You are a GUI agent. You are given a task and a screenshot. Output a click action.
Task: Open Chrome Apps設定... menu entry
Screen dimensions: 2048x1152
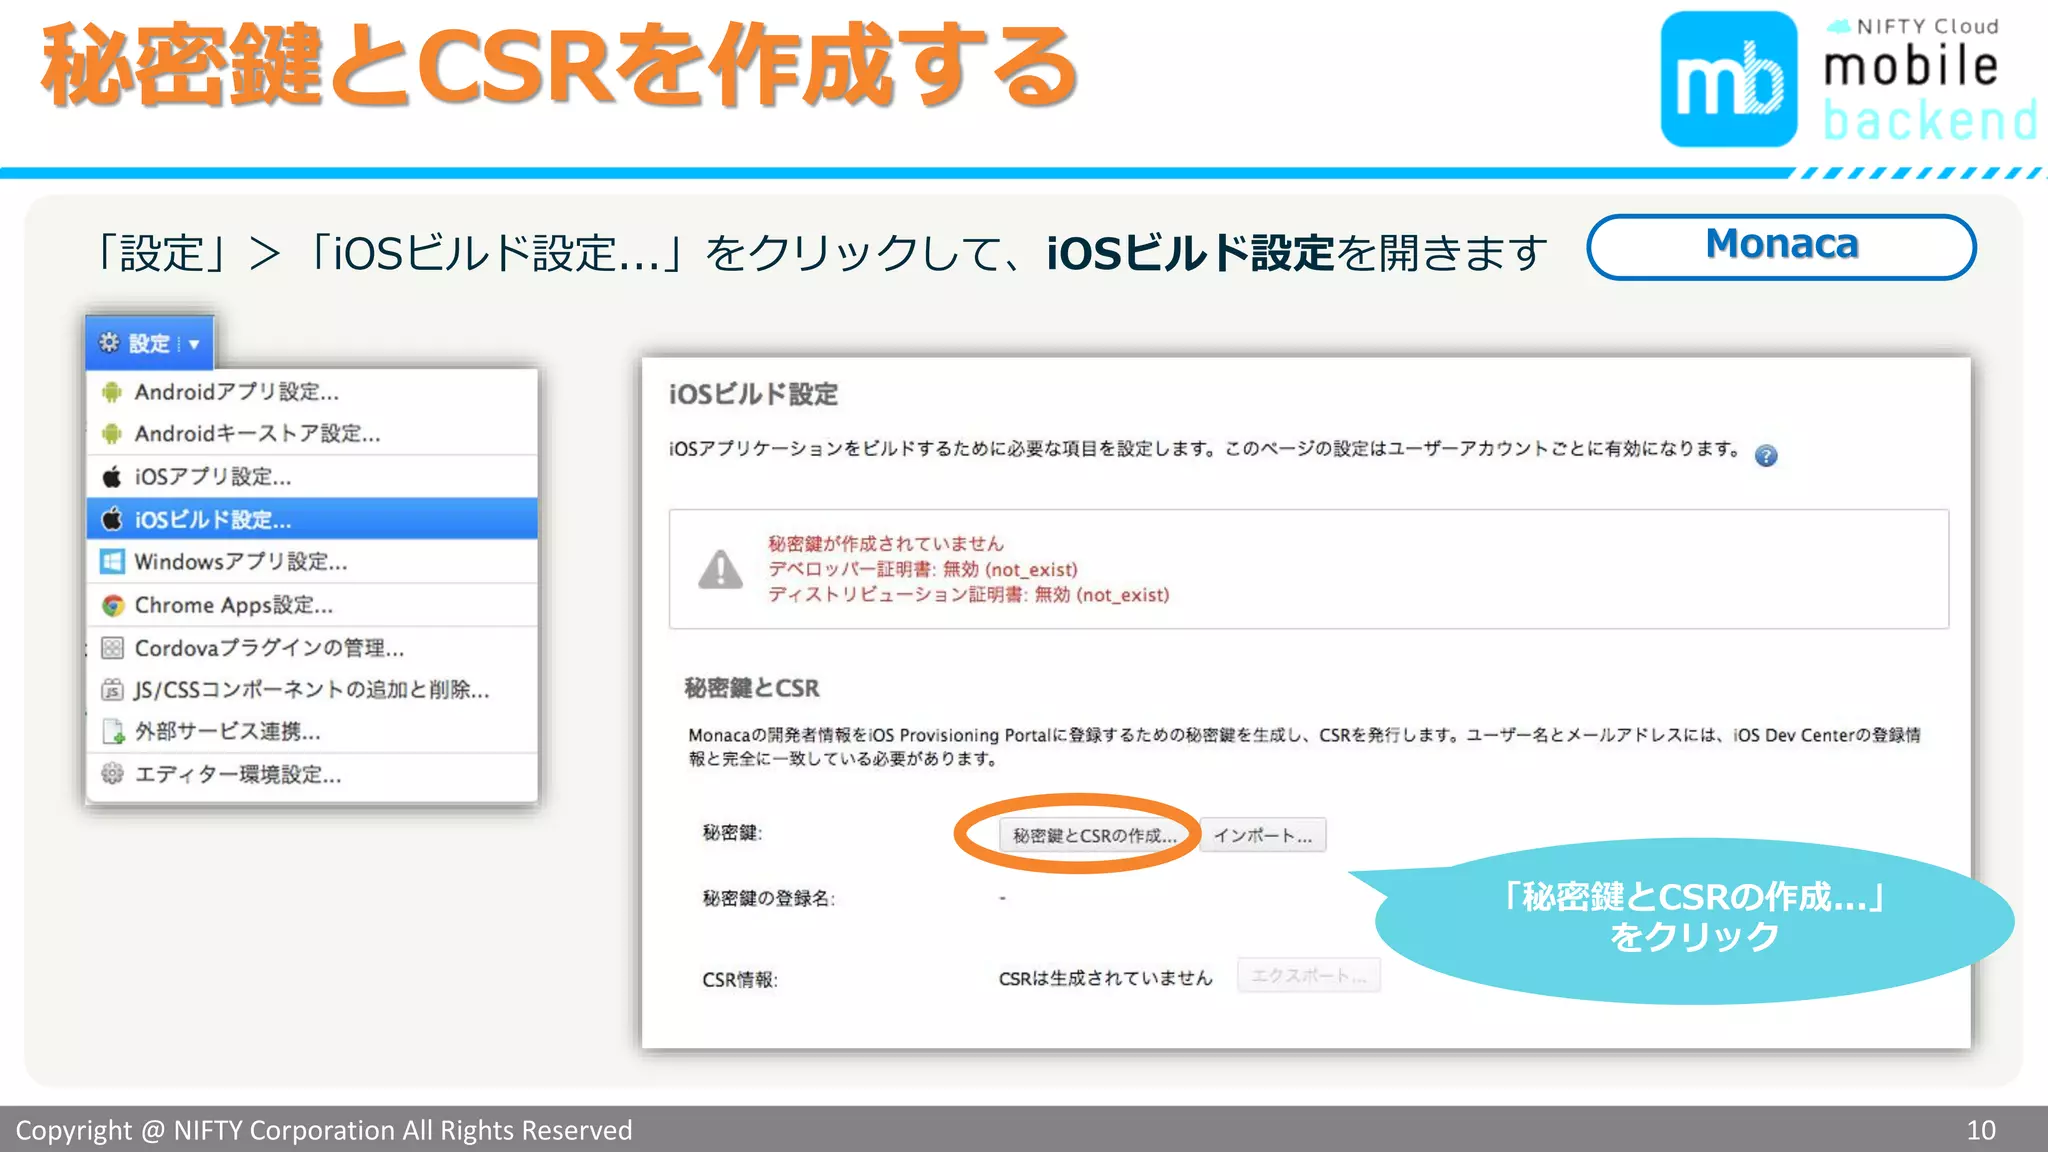[312, 605]
